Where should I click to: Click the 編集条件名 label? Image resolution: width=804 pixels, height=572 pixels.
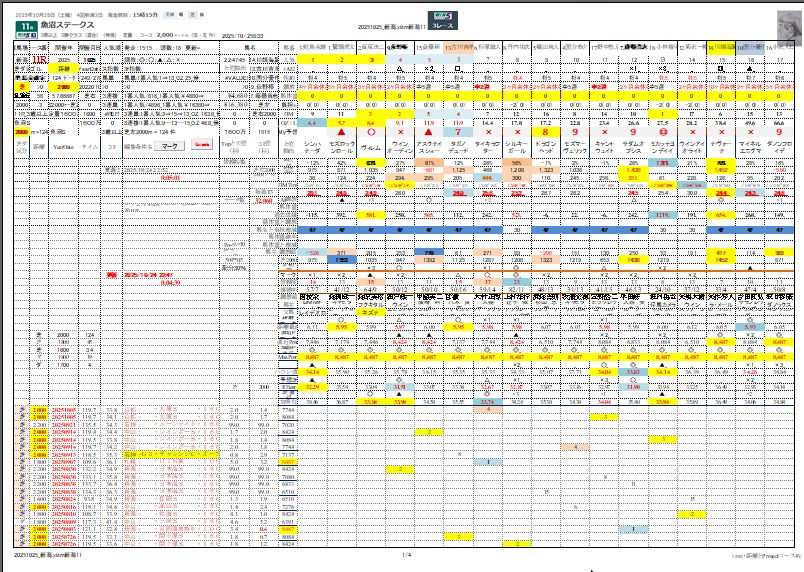coord(137,145)
